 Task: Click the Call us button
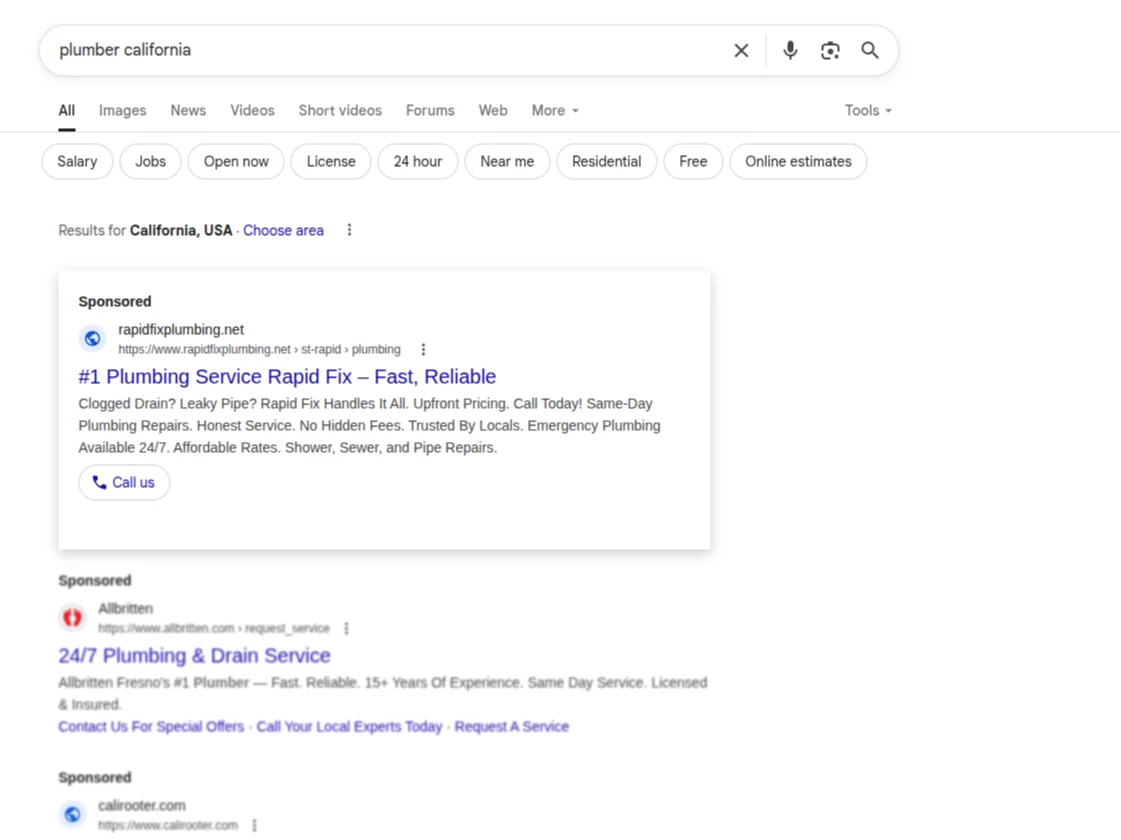click(124, 482)
